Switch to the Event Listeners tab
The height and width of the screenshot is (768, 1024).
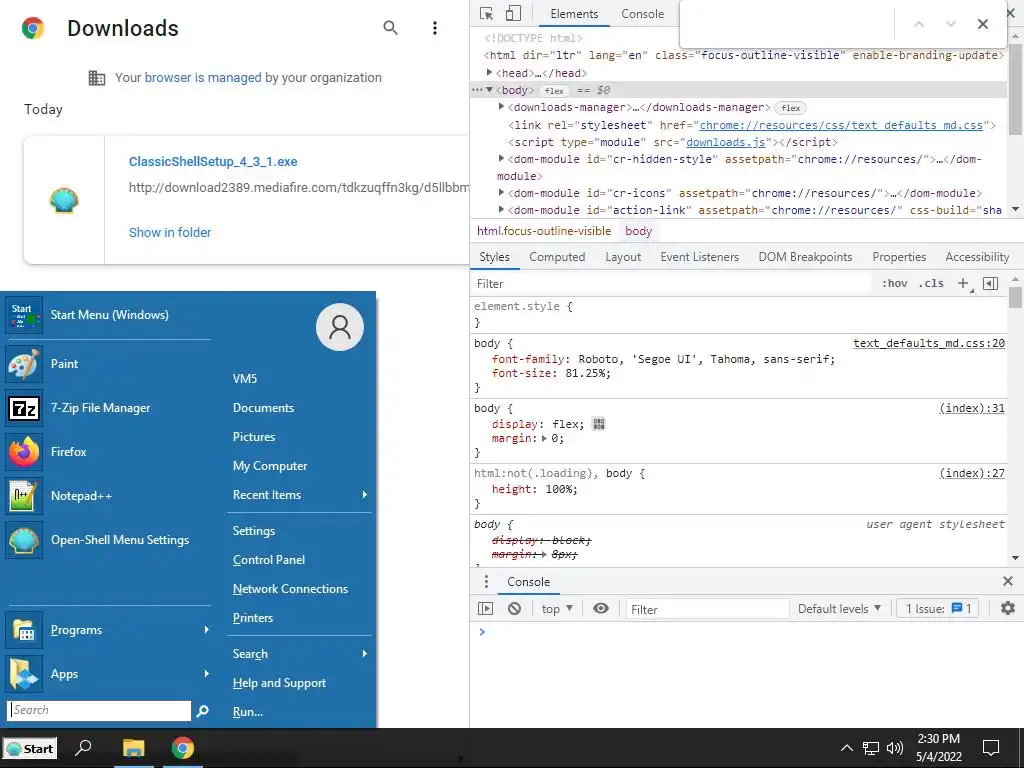pyautogui.click(x=699, y=257)
